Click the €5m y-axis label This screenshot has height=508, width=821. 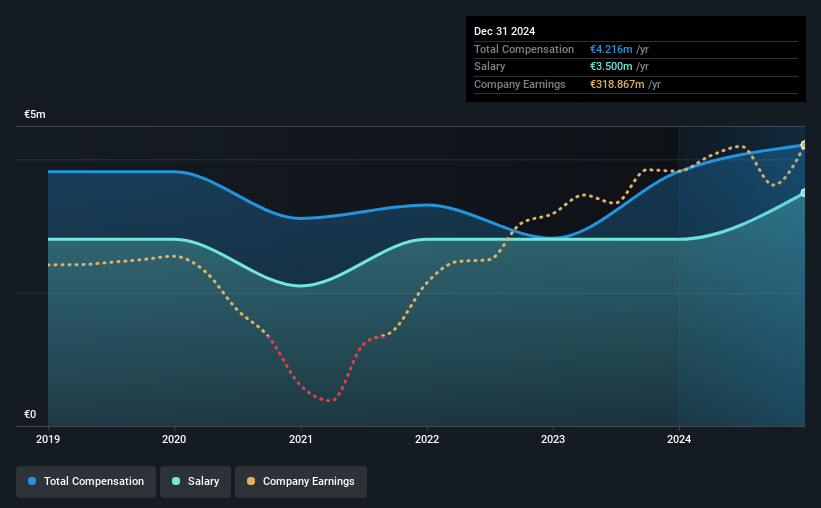(x=35, y=114)
